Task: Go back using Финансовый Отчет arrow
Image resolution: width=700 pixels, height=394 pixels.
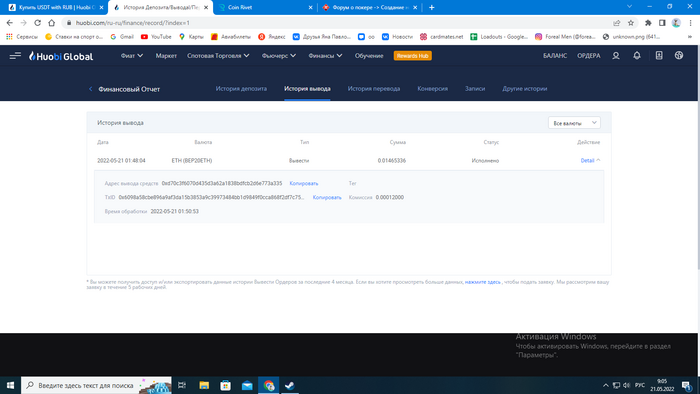Action: [90, 89]
